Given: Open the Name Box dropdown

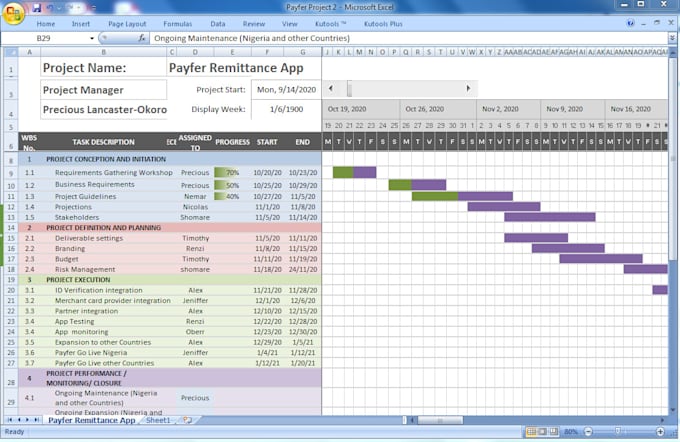Looking at the screenshot, I should [92, 38].
